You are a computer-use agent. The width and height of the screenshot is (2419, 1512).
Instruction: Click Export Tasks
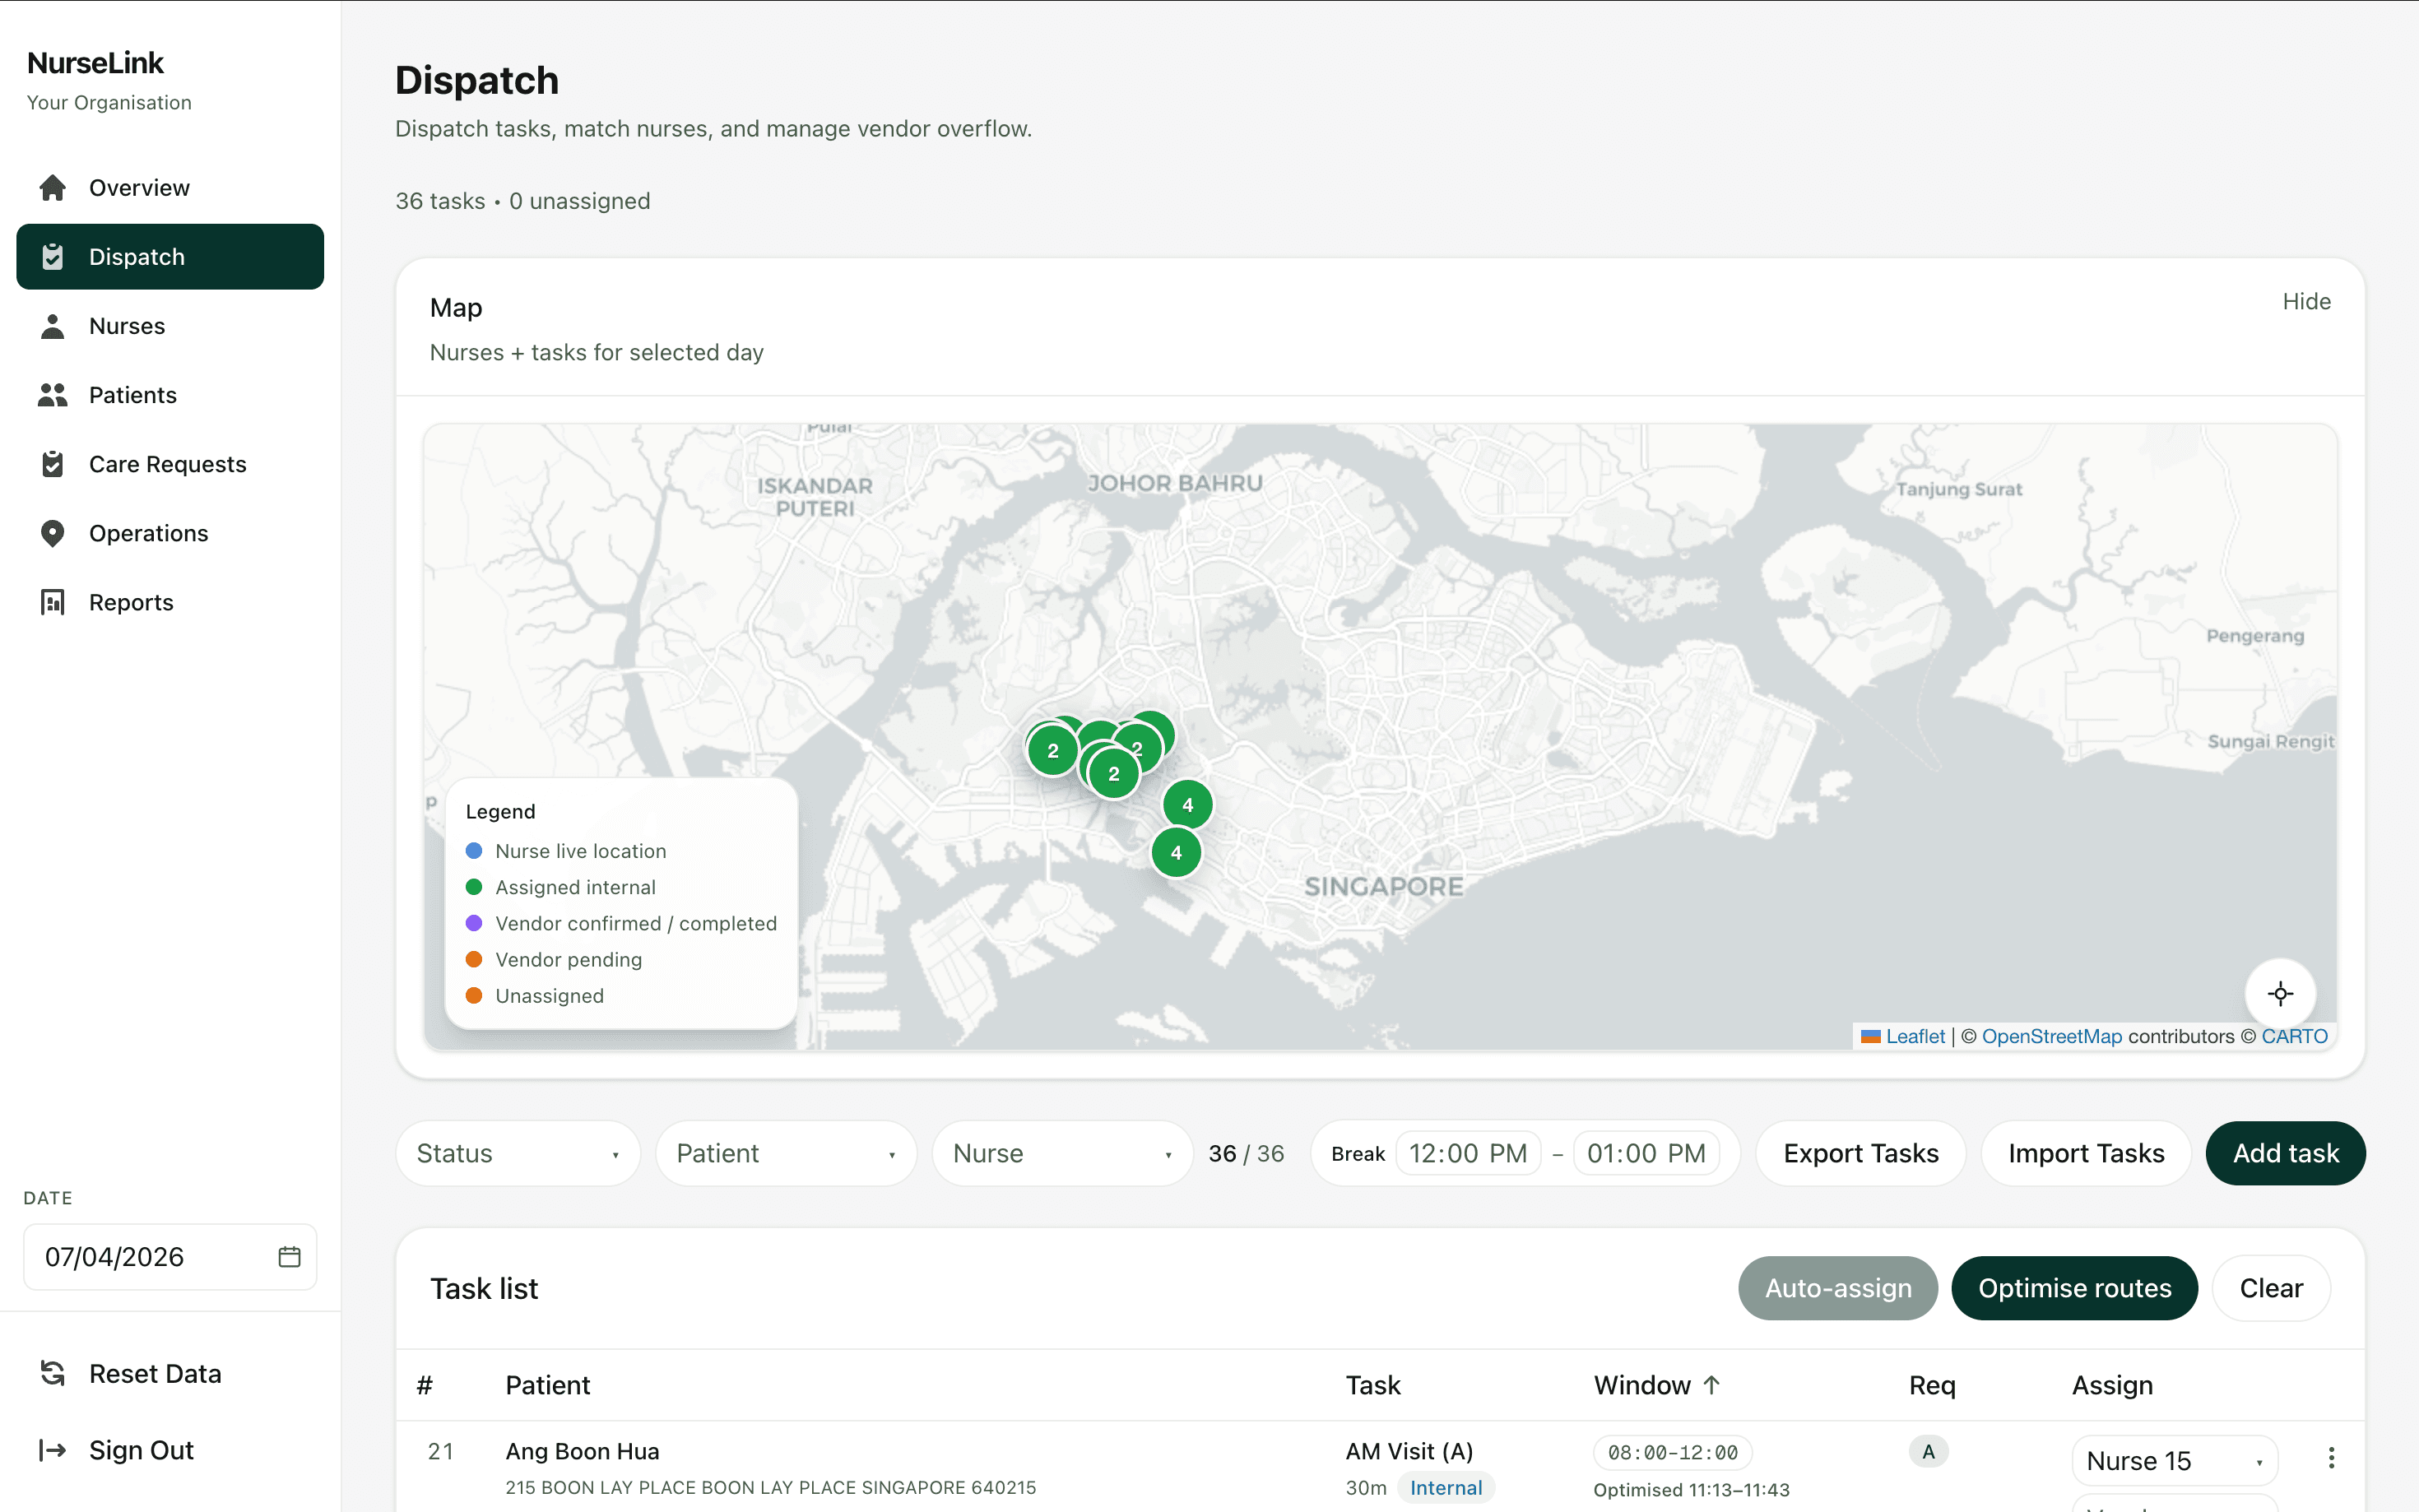1860,1153
